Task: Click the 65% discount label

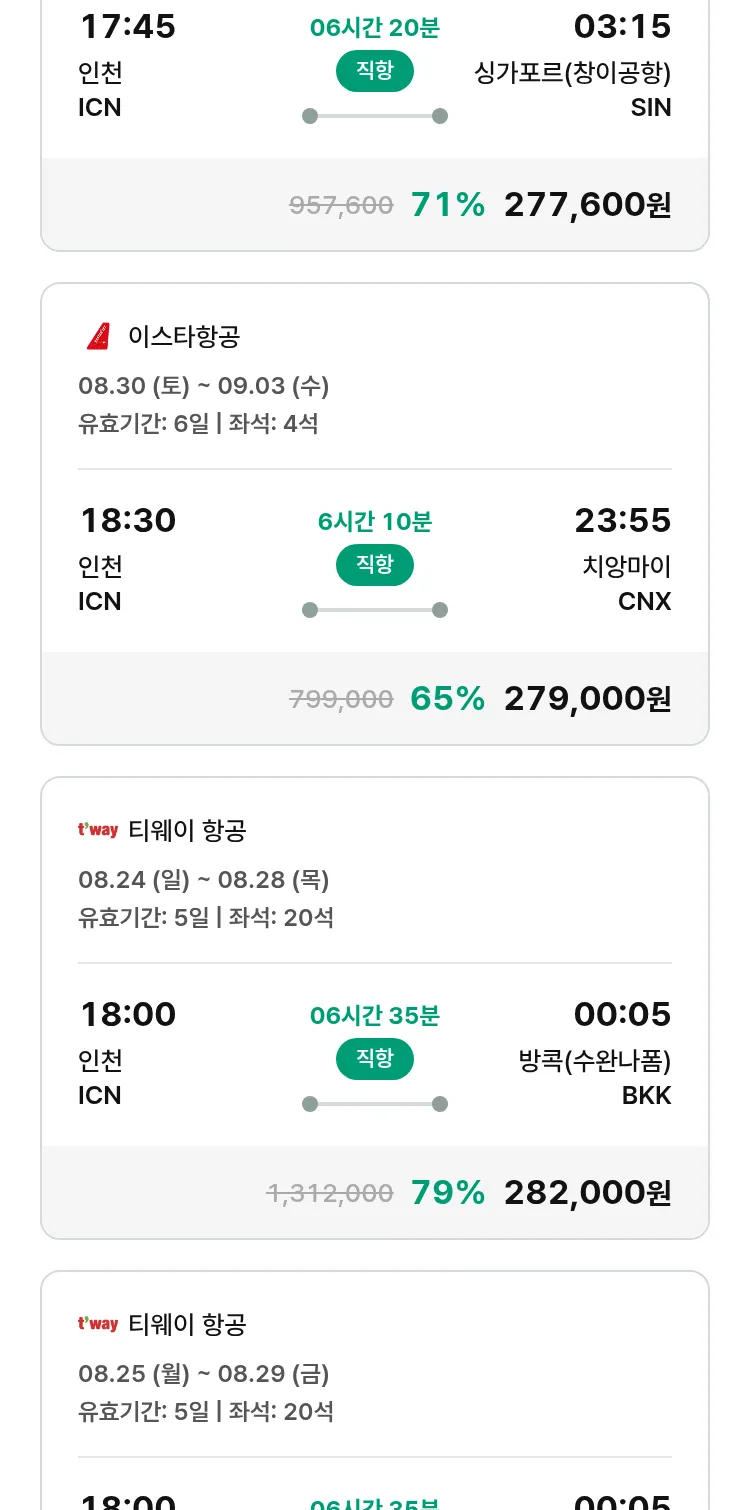Action: pyautogui.click(x=447, y=699)
